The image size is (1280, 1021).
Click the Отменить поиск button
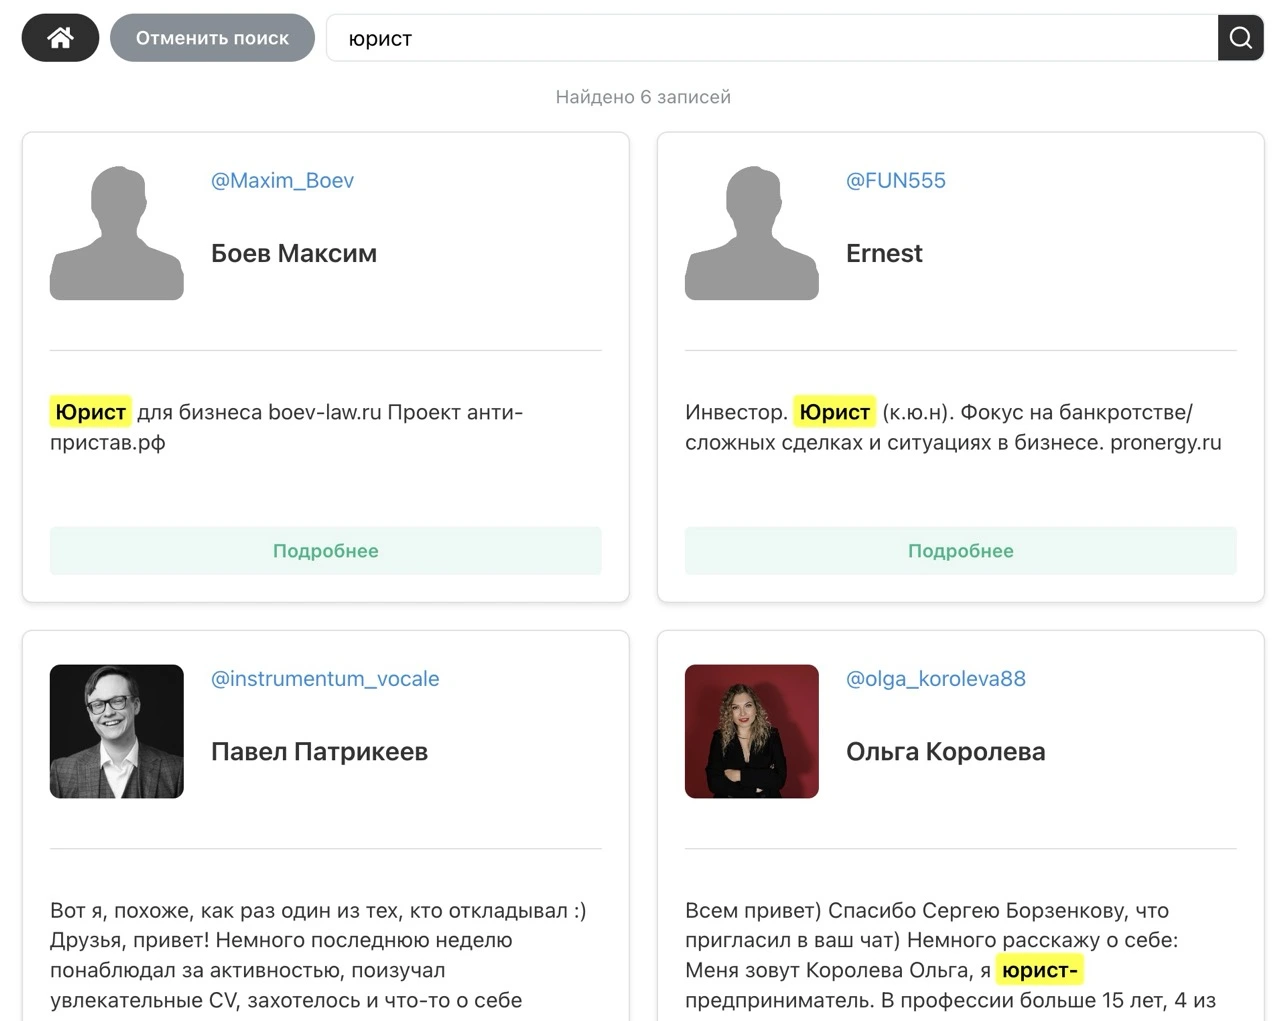[x=212, y=38]
